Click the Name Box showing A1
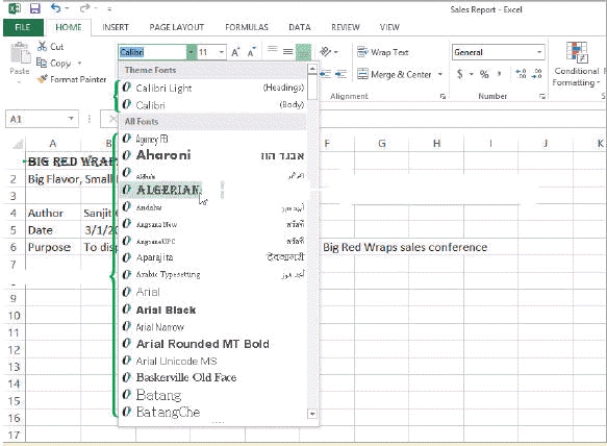Viewport: 607px width, 446px height. tap(36, 119)
